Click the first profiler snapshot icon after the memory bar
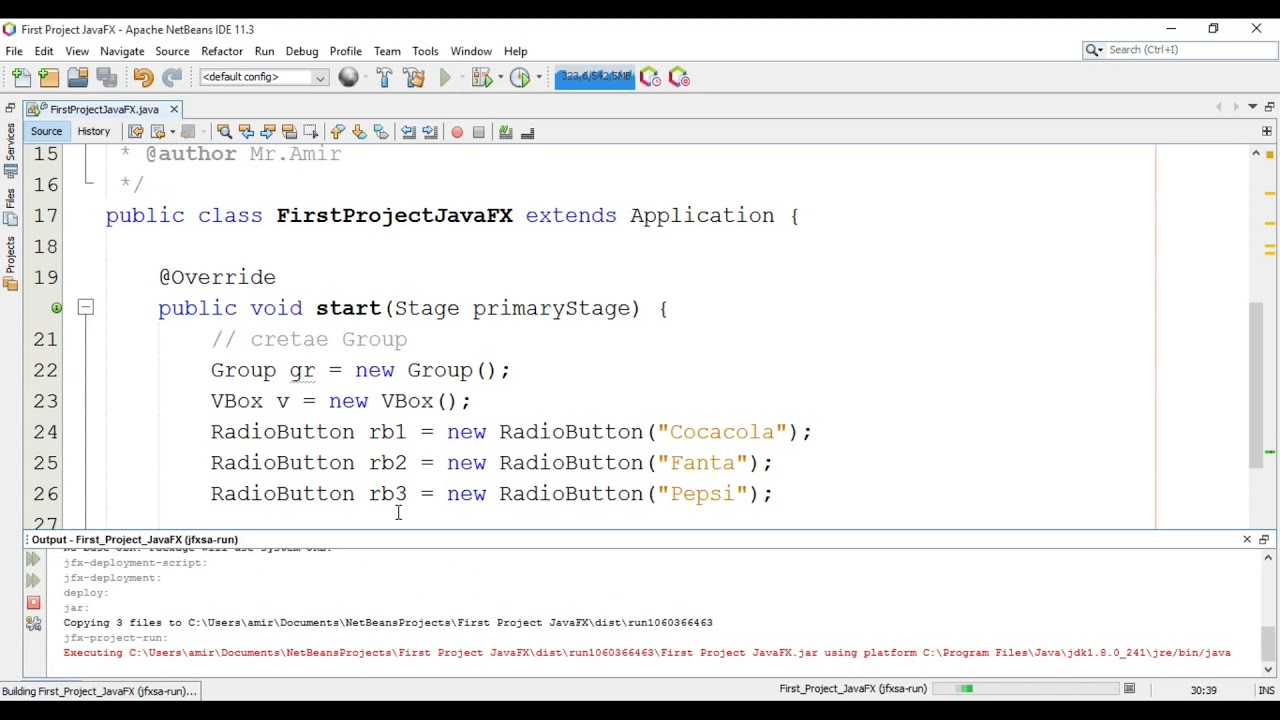Image resolution: width=1280 pixels, height=720 pixels. click(650, 77)
